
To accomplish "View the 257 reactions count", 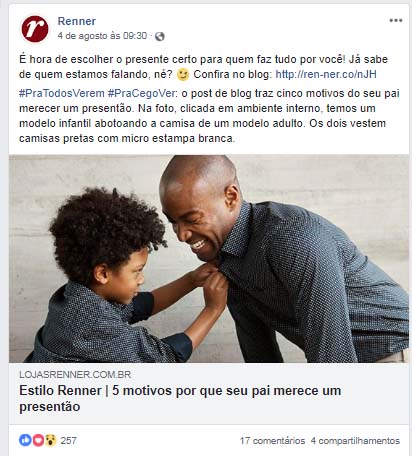I will 68,441.
